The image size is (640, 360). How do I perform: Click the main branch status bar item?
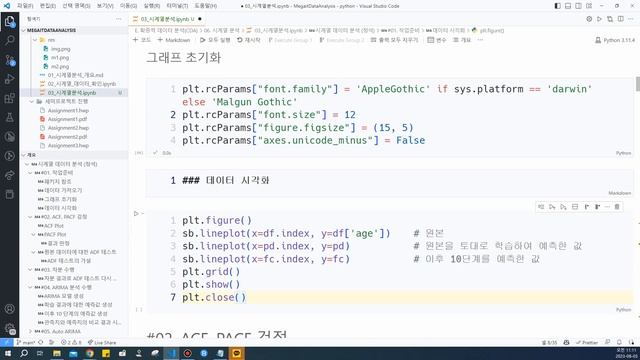click(x=26, y=342)
